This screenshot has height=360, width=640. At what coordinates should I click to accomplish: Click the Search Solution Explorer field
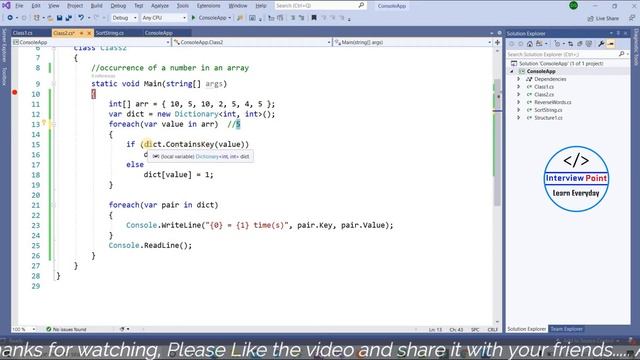tap(567, 54)
